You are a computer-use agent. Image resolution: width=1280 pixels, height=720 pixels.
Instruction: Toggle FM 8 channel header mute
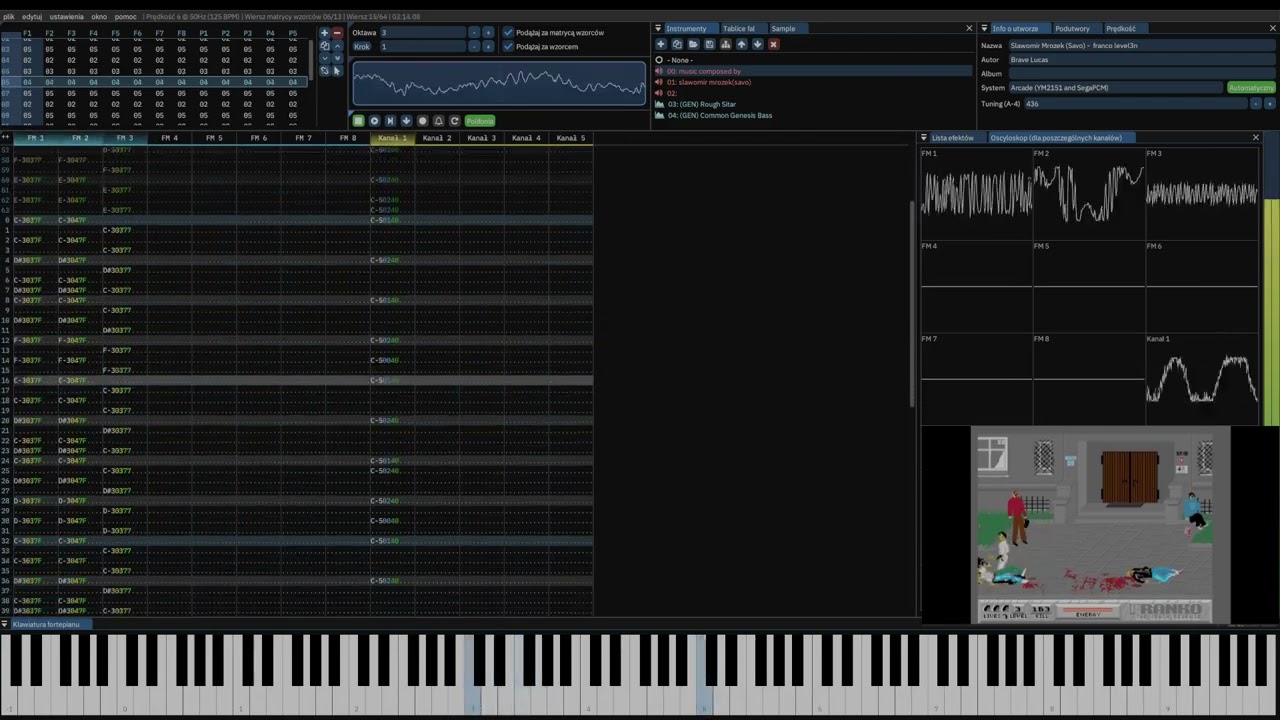click(347, 138)
